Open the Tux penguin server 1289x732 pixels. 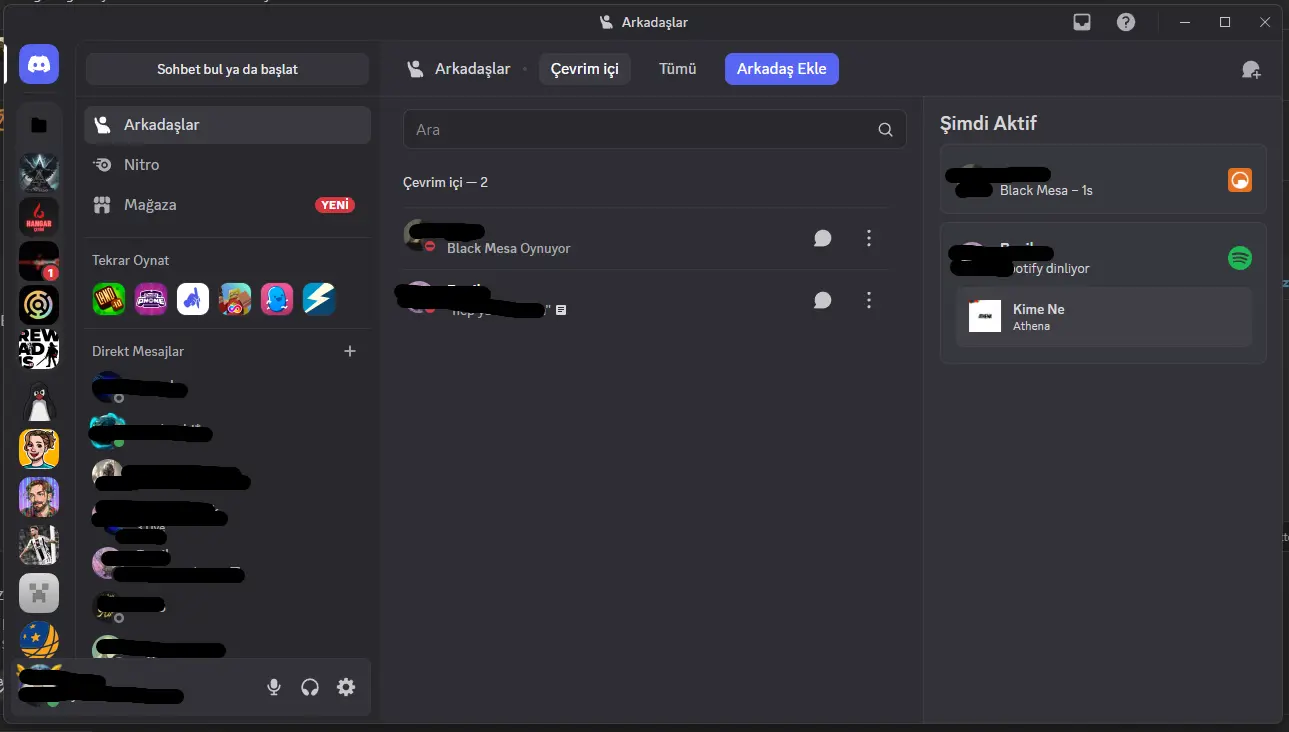click(39, 403)
